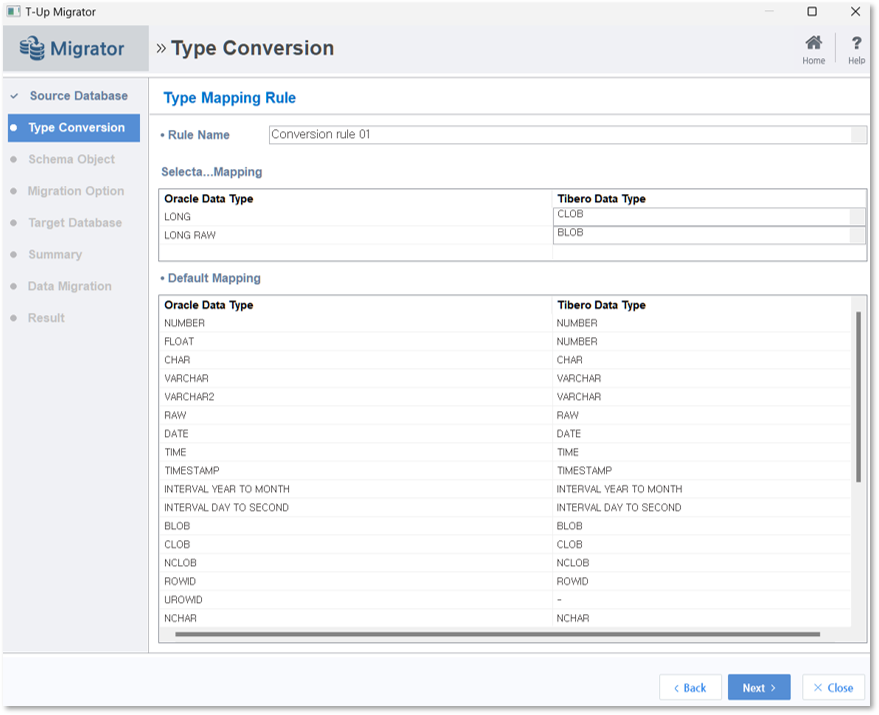Click the Migrator database logo icon

tap(32, 48)
